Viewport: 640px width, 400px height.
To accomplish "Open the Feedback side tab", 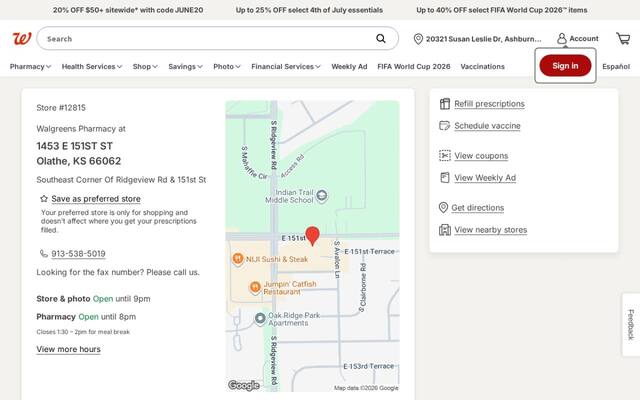I will pos(631,324).
